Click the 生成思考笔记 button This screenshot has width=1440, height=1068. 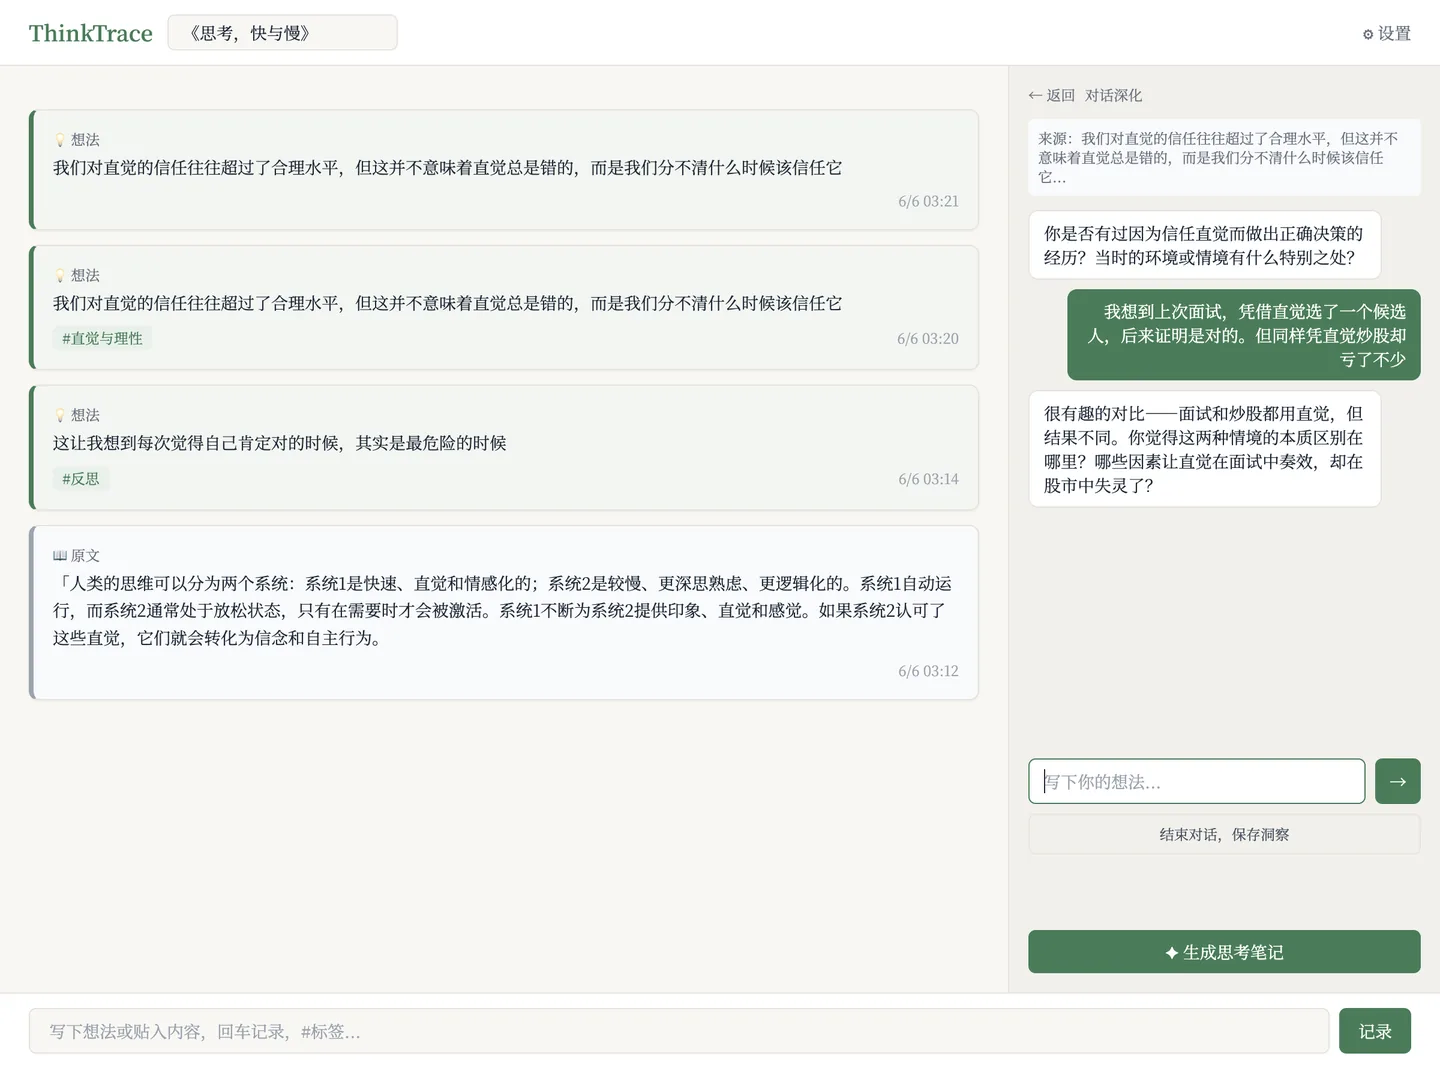pyautogui.click(x=1224, y=952)
